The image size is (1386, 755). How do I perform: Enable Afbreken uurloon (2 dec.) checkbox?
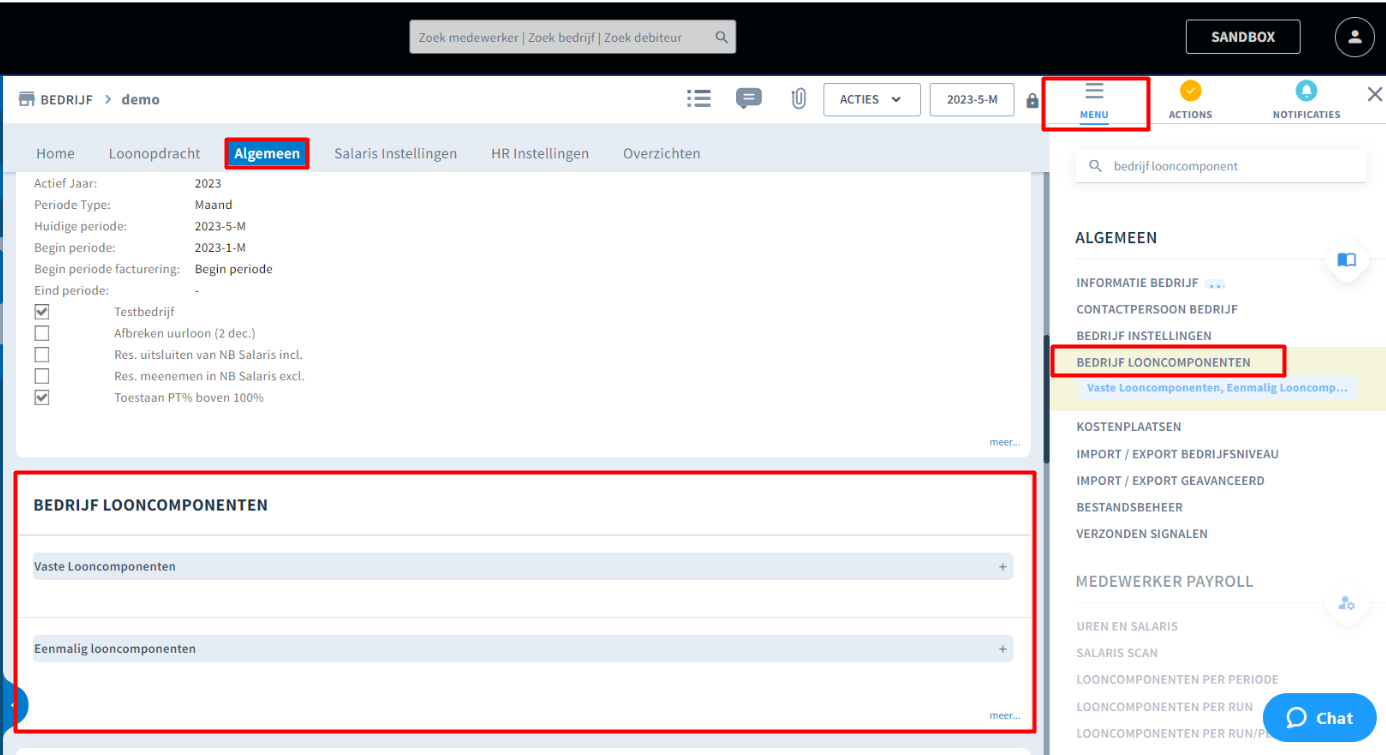pos(42,333)
